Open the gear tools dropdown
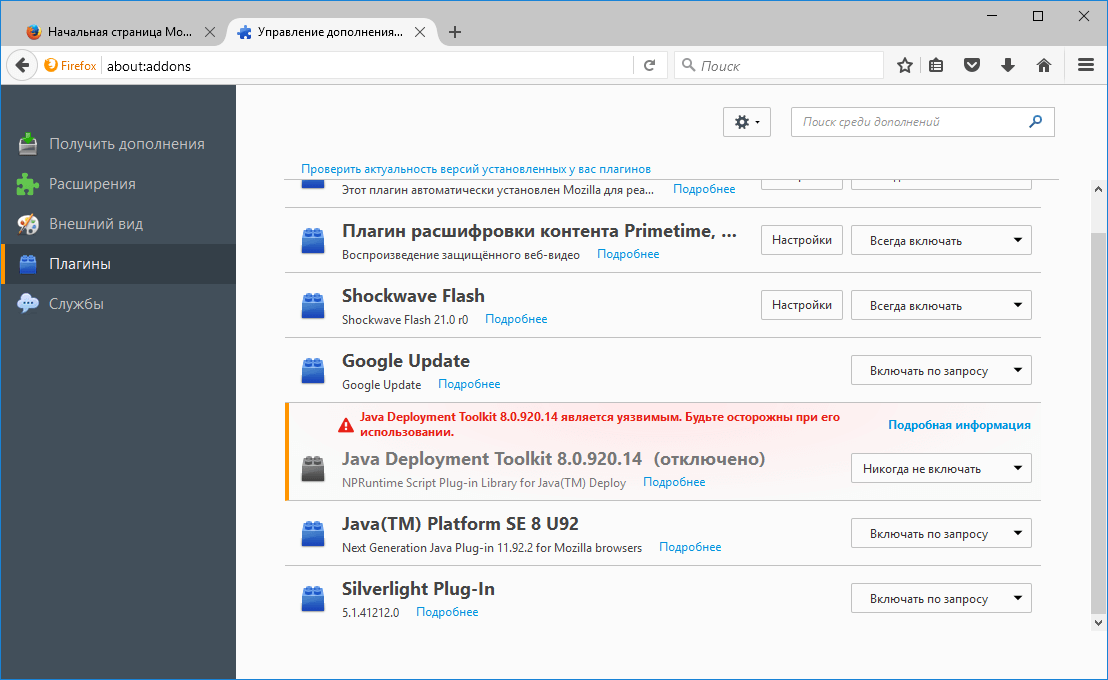 point(746,121)
